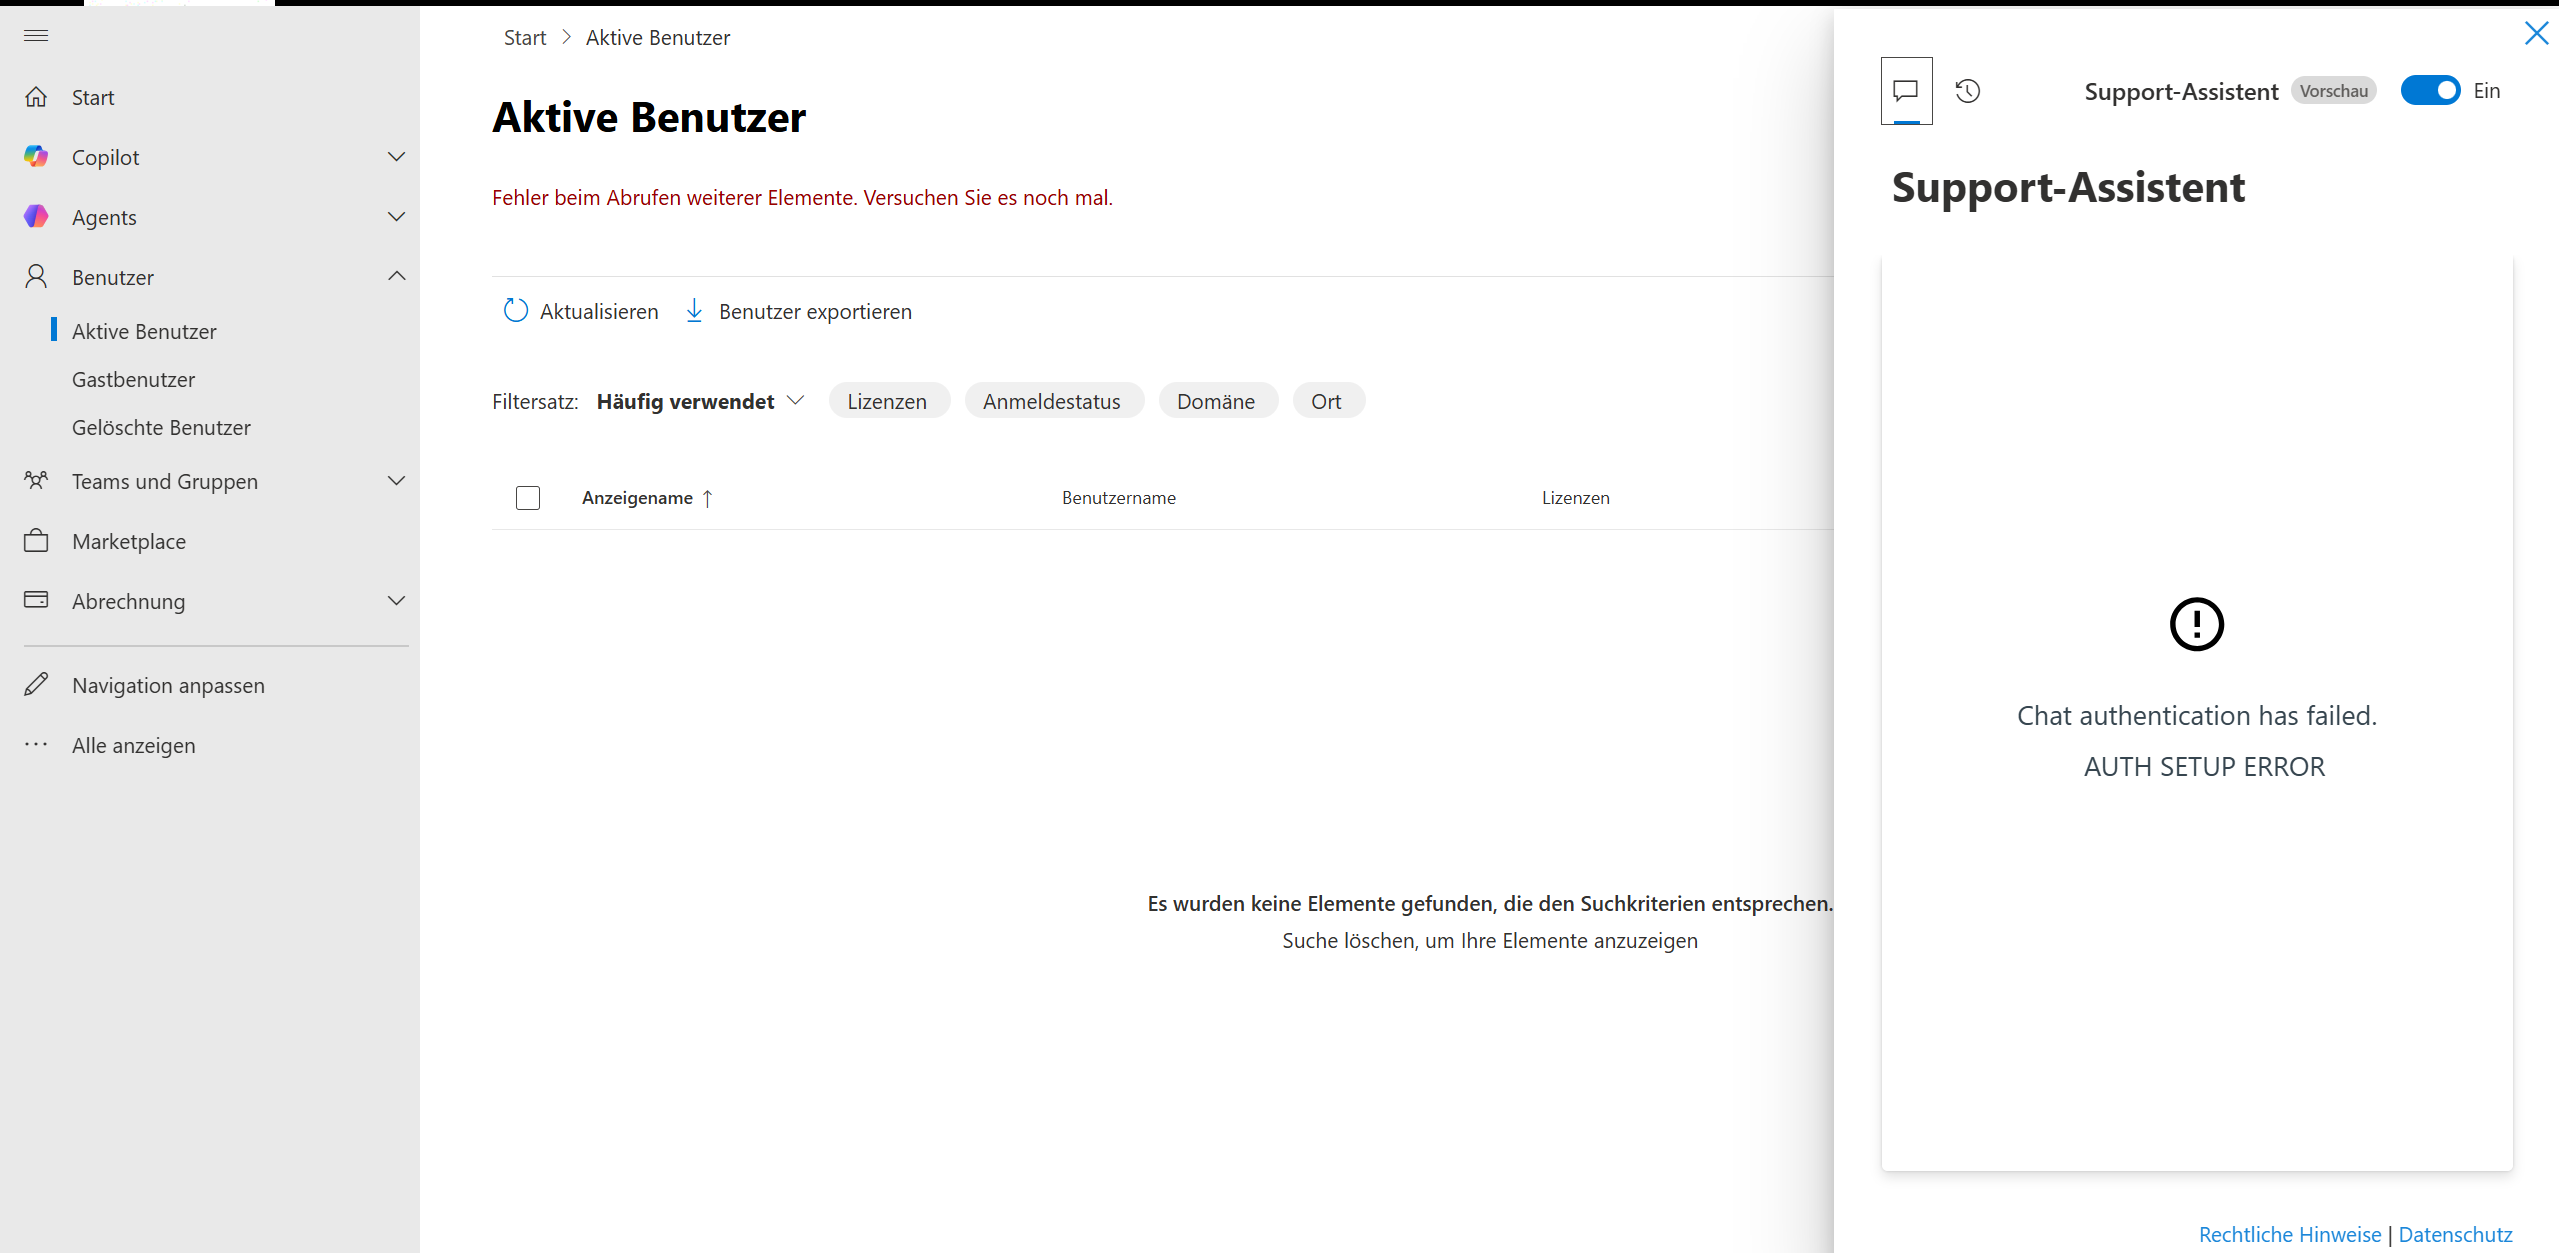Open the Rechtliche Hinweise link
Screen dimensions: 2559x1253
tap(2290, 1234)
